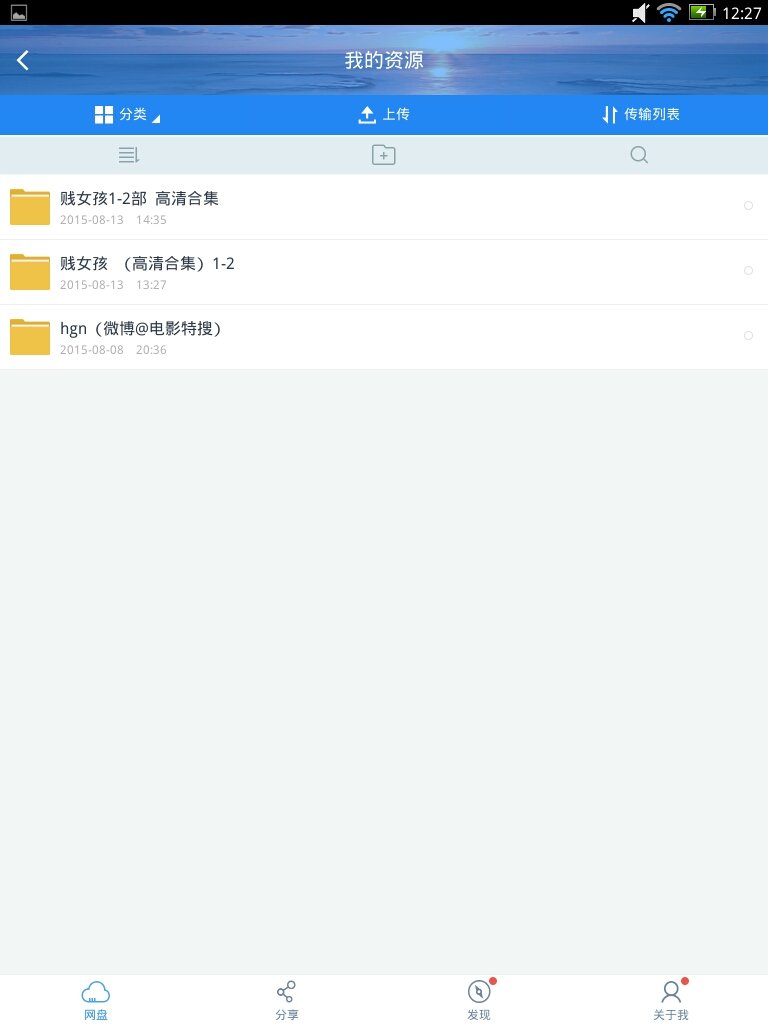This screenshot has width=768, height=1024.
Task: Open the 传输列表 transfer arrows icon
Action: [x=609, y=115]
